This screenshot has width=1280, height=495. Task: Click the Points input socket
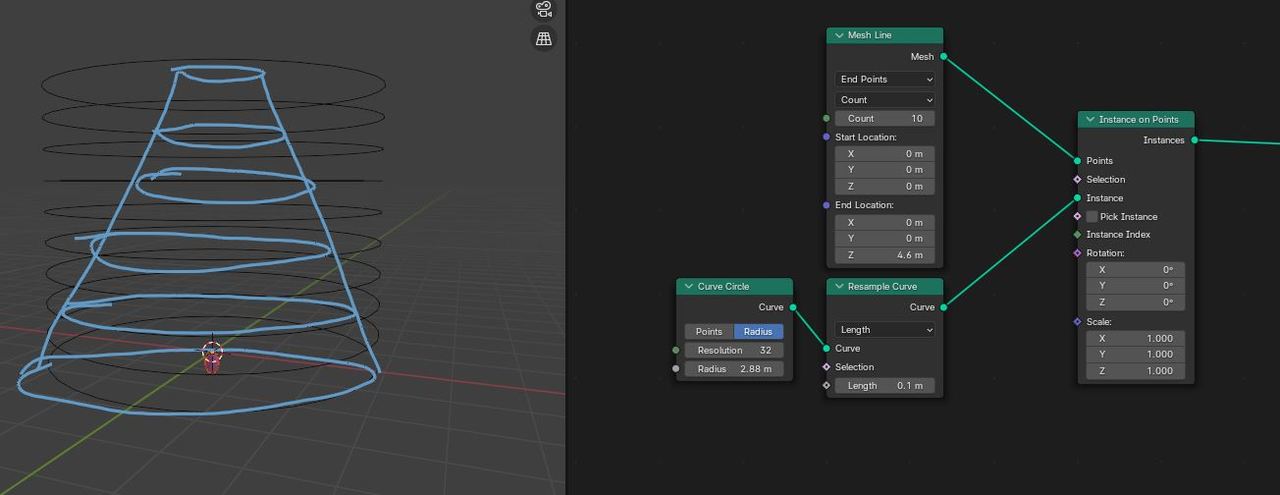point(1077,160)
